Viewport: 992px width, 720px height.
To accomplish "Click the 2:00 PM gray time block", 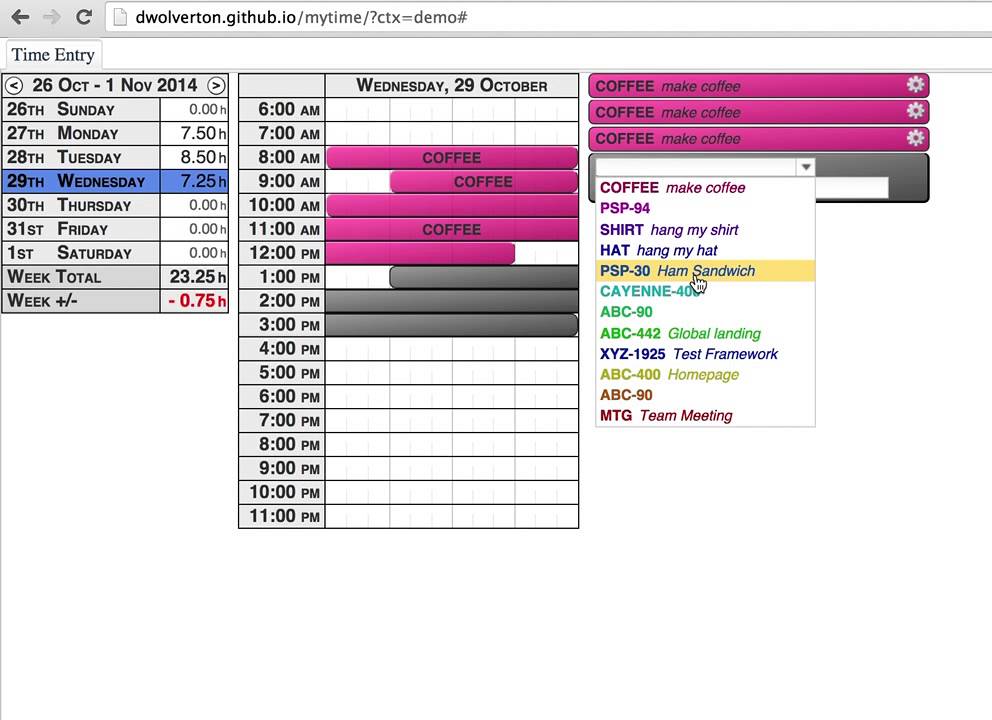I will pos(452,301).
